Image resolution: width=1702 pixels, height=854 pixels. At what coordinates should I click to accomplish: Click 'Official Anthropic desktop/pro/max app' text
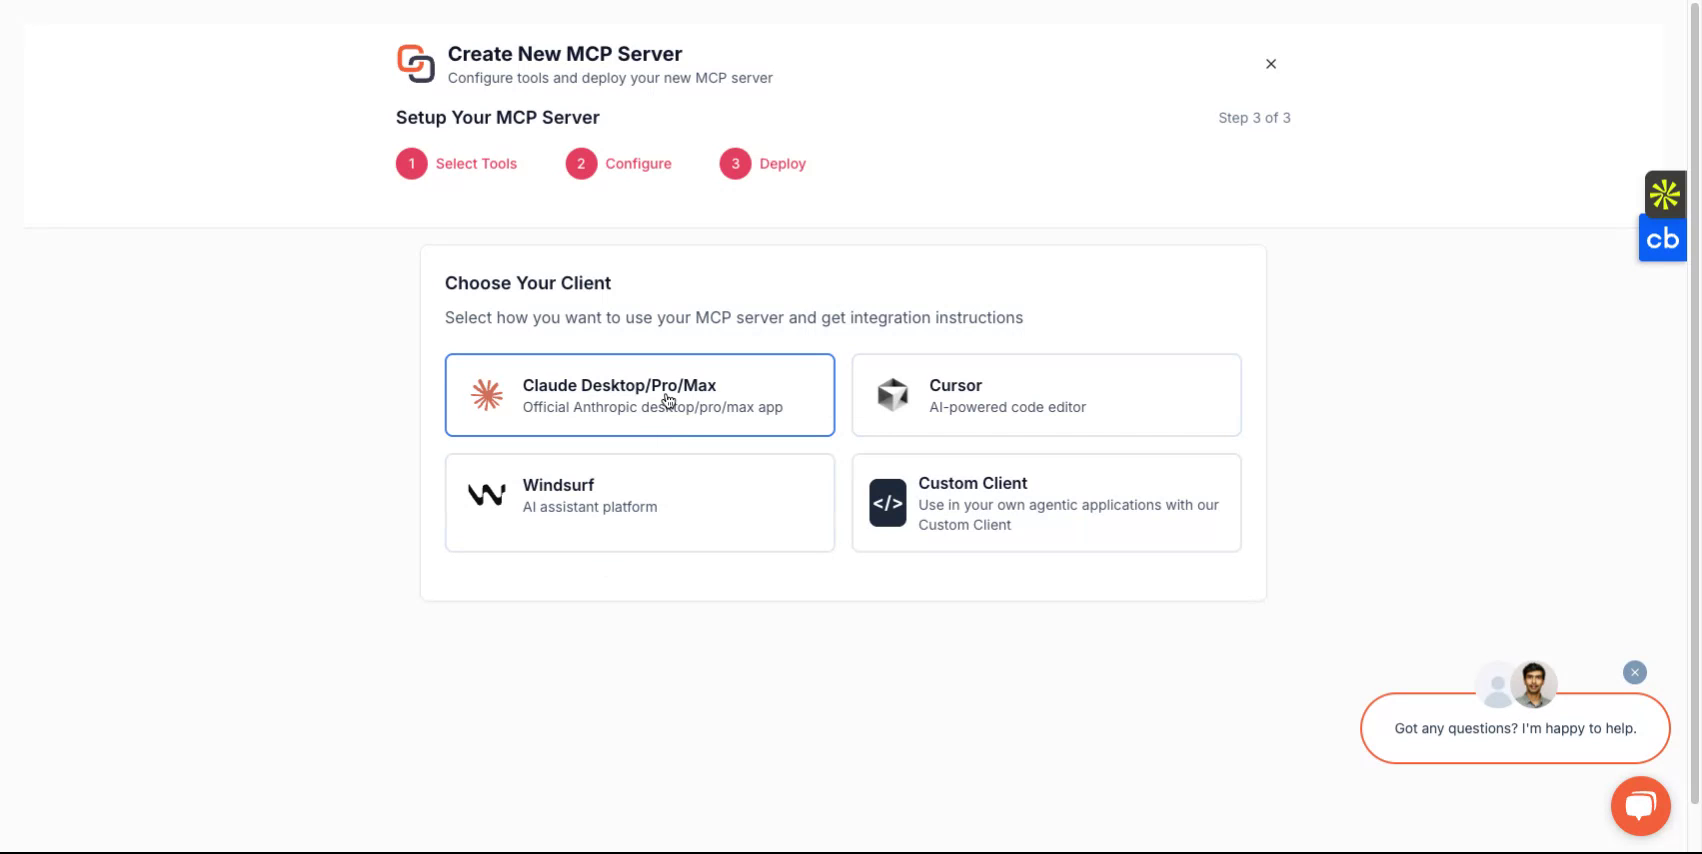(x=653, y=407)
